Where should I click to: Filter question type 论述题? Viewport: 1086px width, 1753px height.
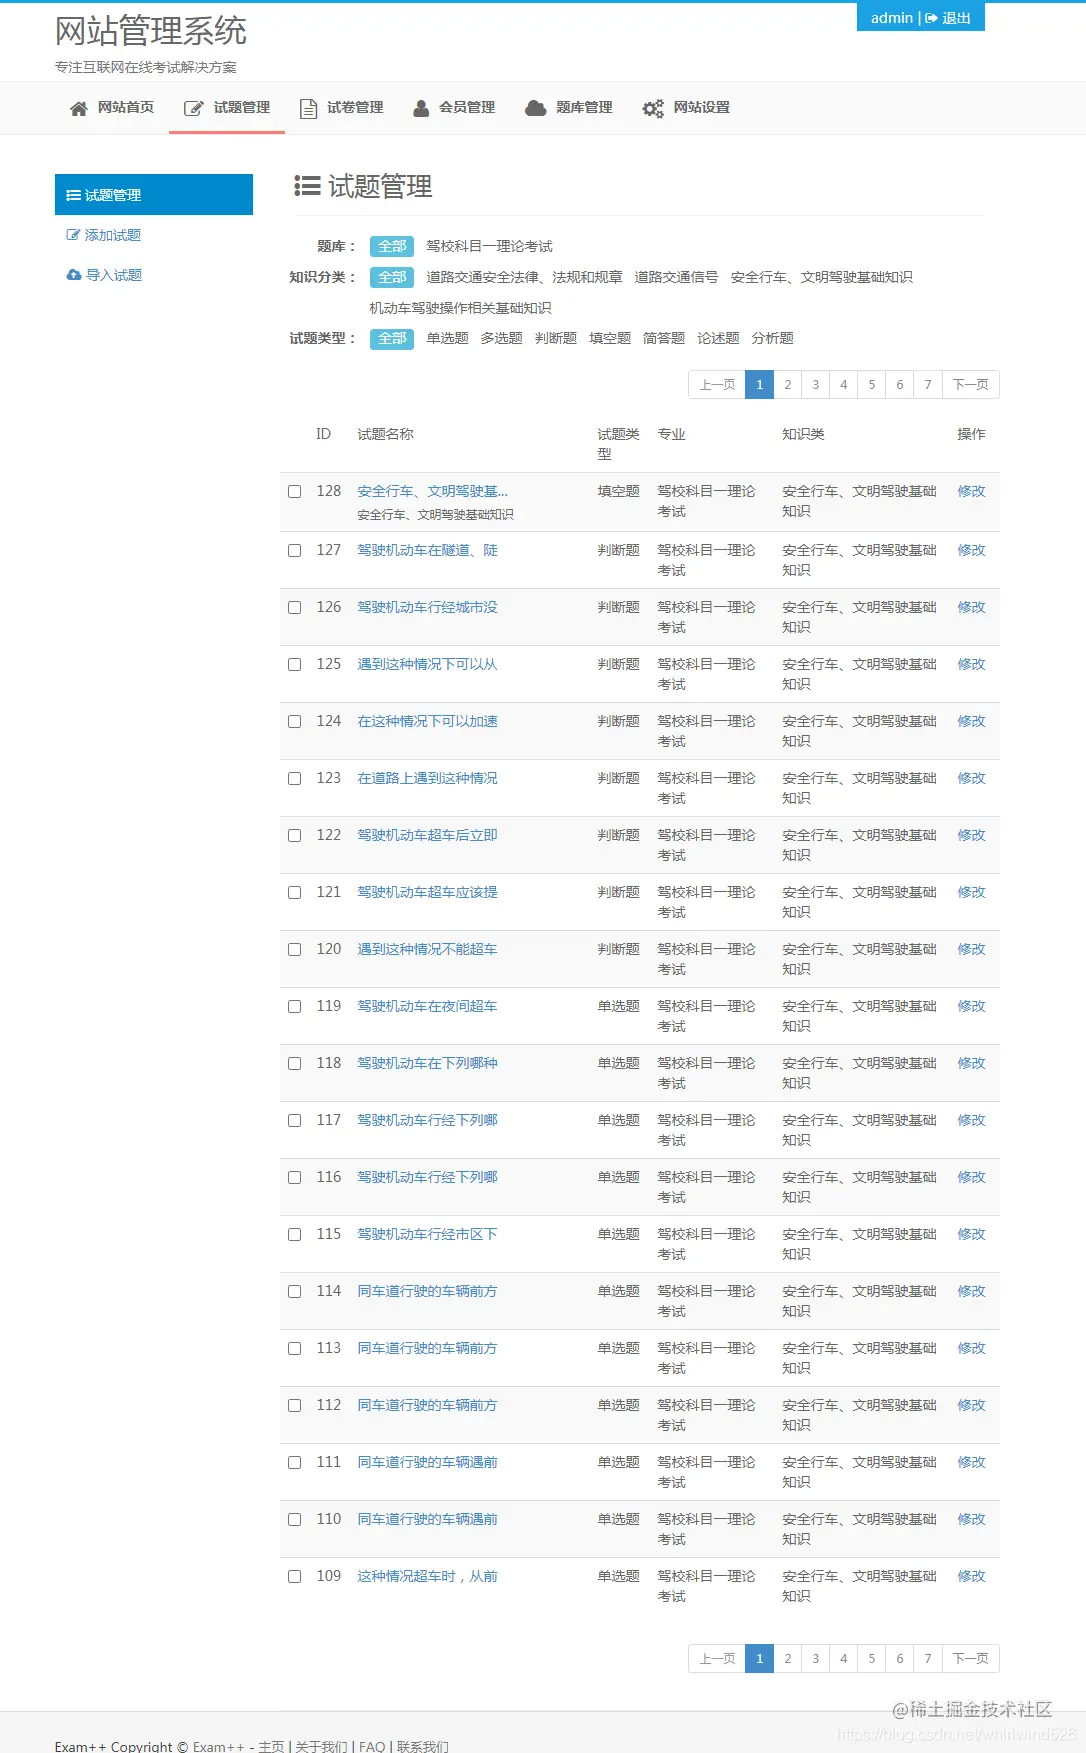click(718, 338)
